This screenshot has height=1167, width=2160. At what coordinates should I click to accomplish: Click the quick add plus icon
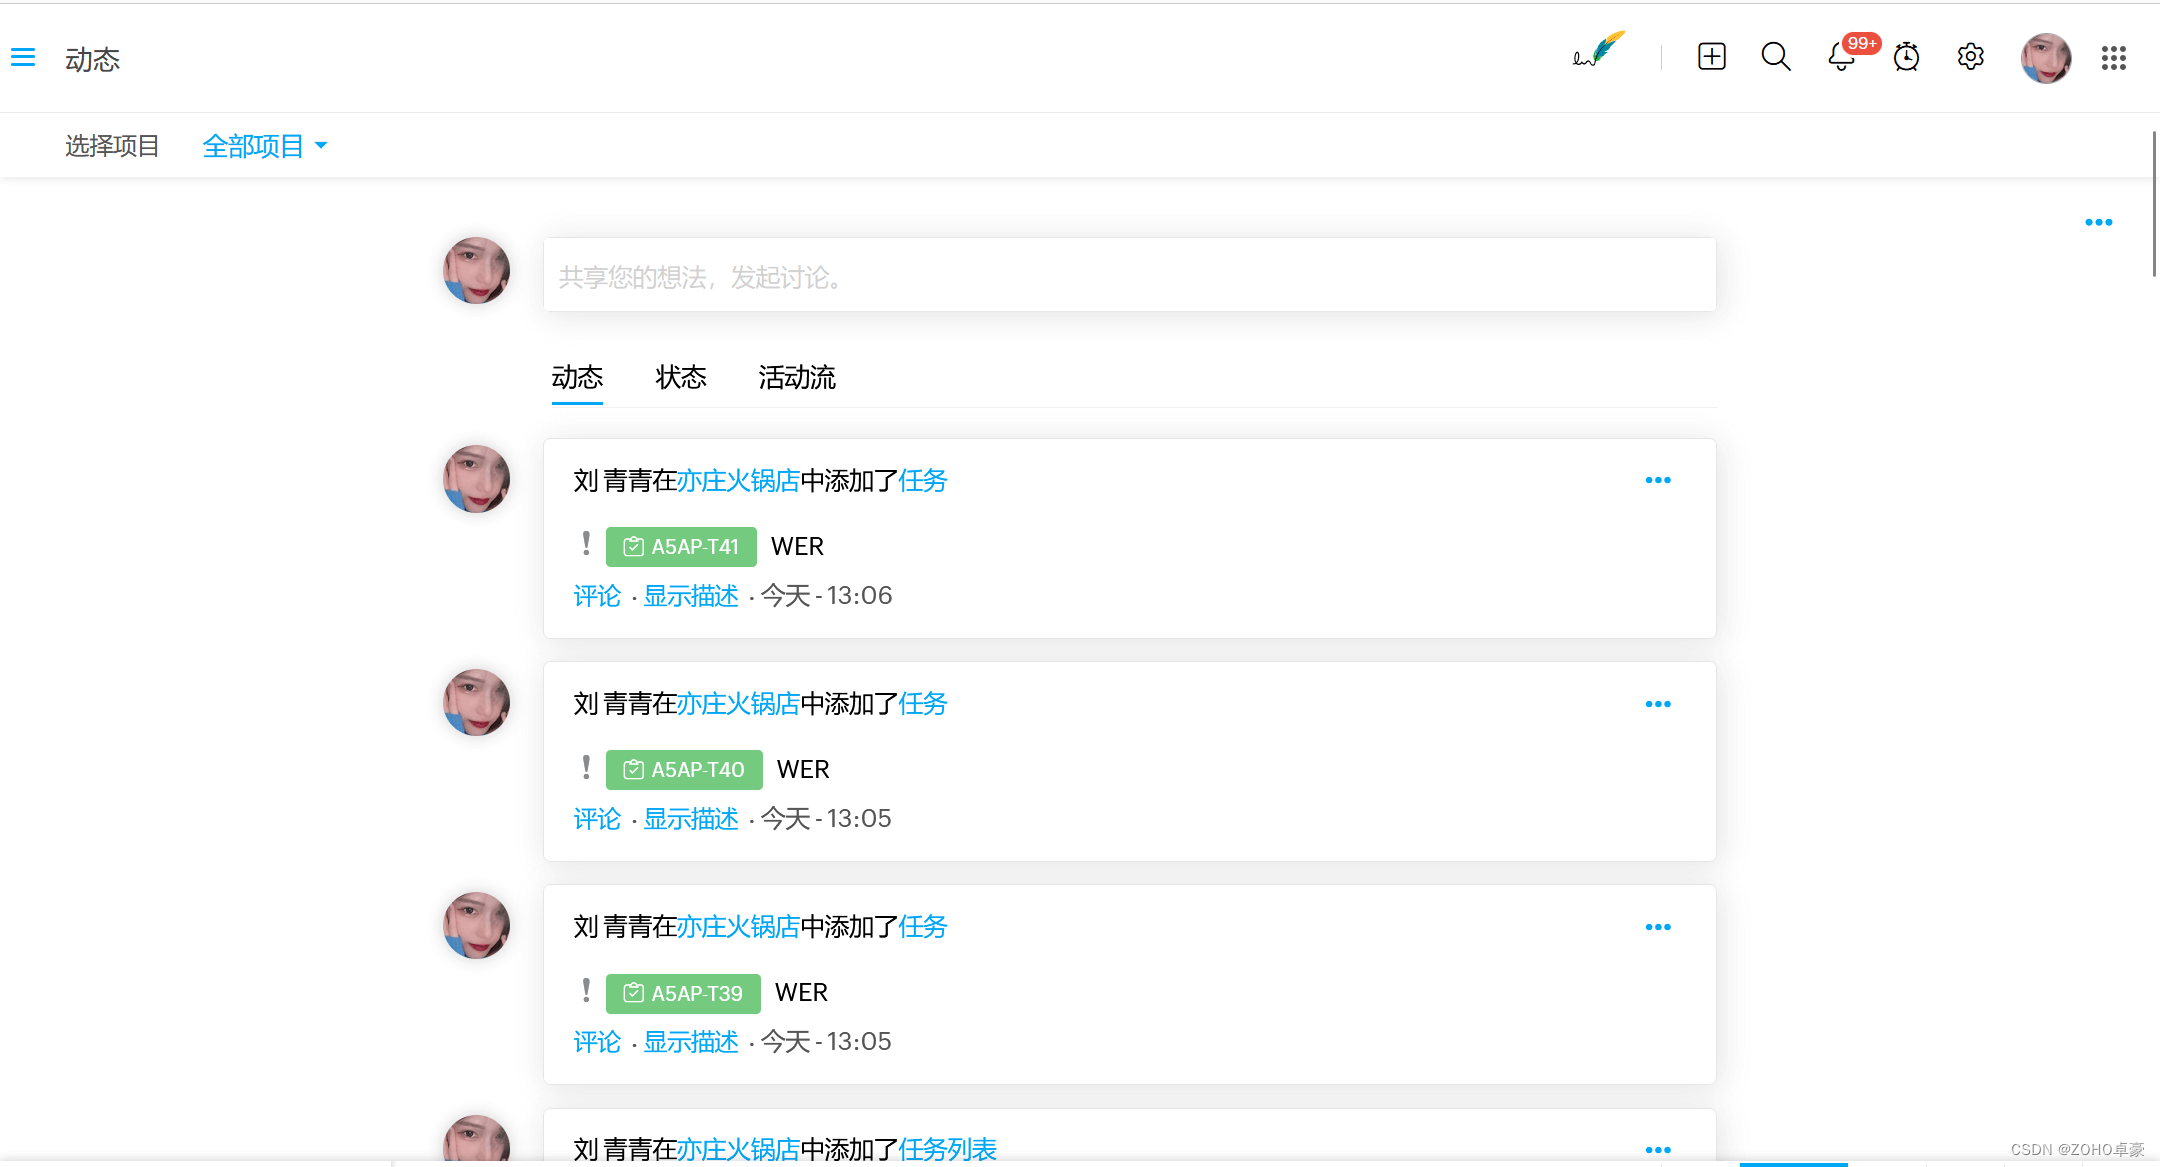pyautogui.click(x=1712, y=57)
